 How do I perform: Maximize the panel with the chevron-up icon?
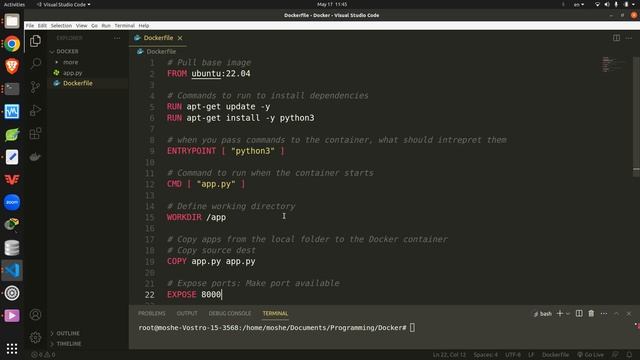tap(616, 313)
